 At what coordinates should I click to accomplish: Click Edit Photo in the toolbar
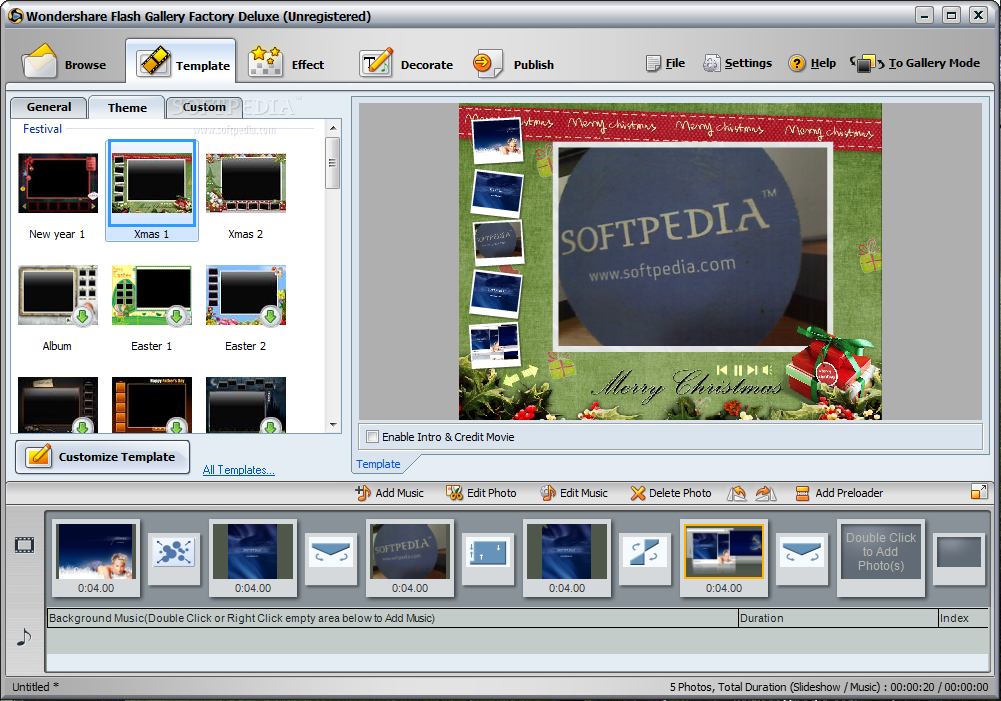coord(481,493)
